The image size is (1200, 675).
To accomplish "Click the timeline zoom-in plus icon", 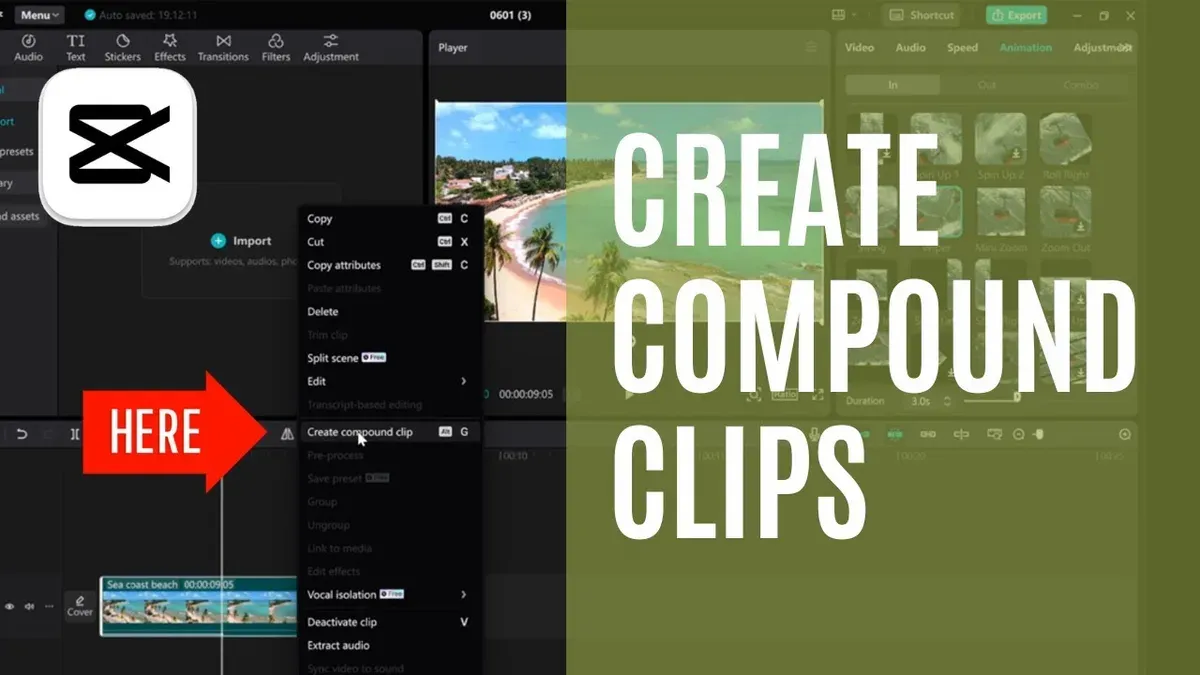I will point(1125,434).
